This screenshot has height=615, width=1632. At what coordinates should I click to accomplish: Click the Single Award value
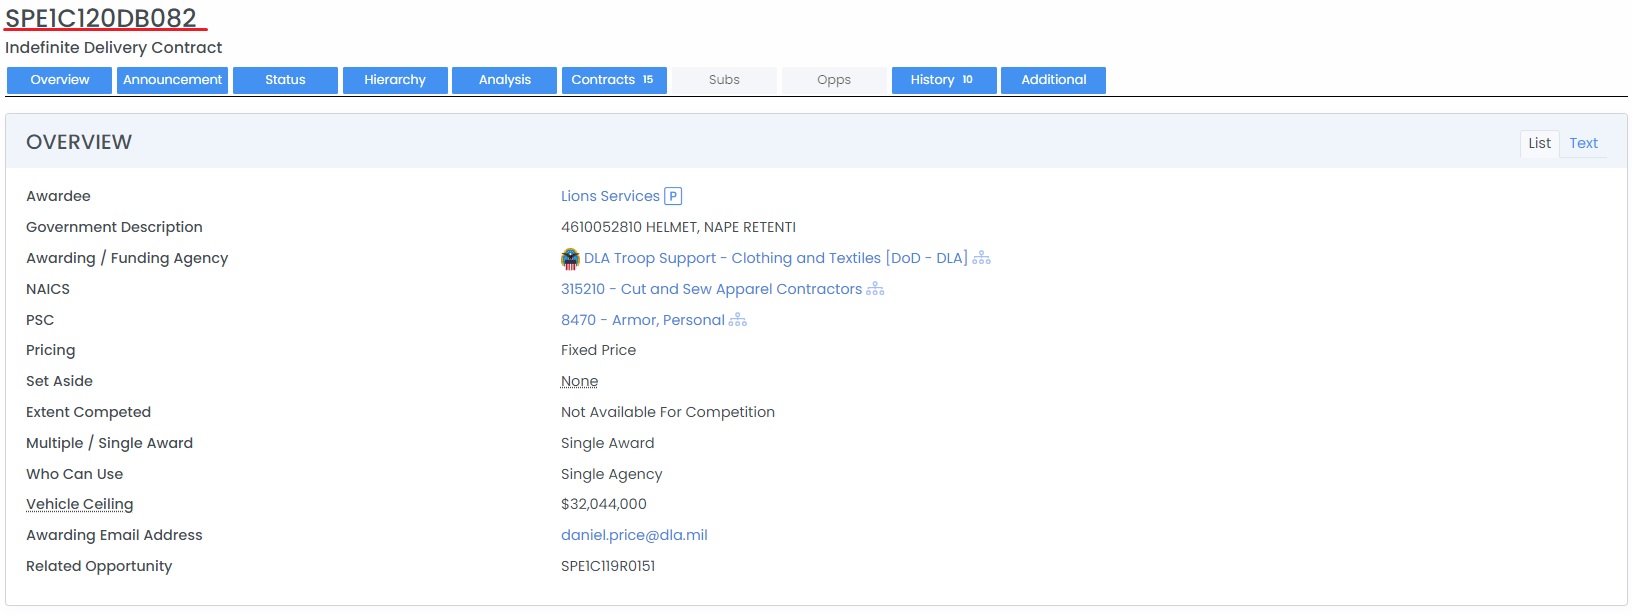[607, 443]
